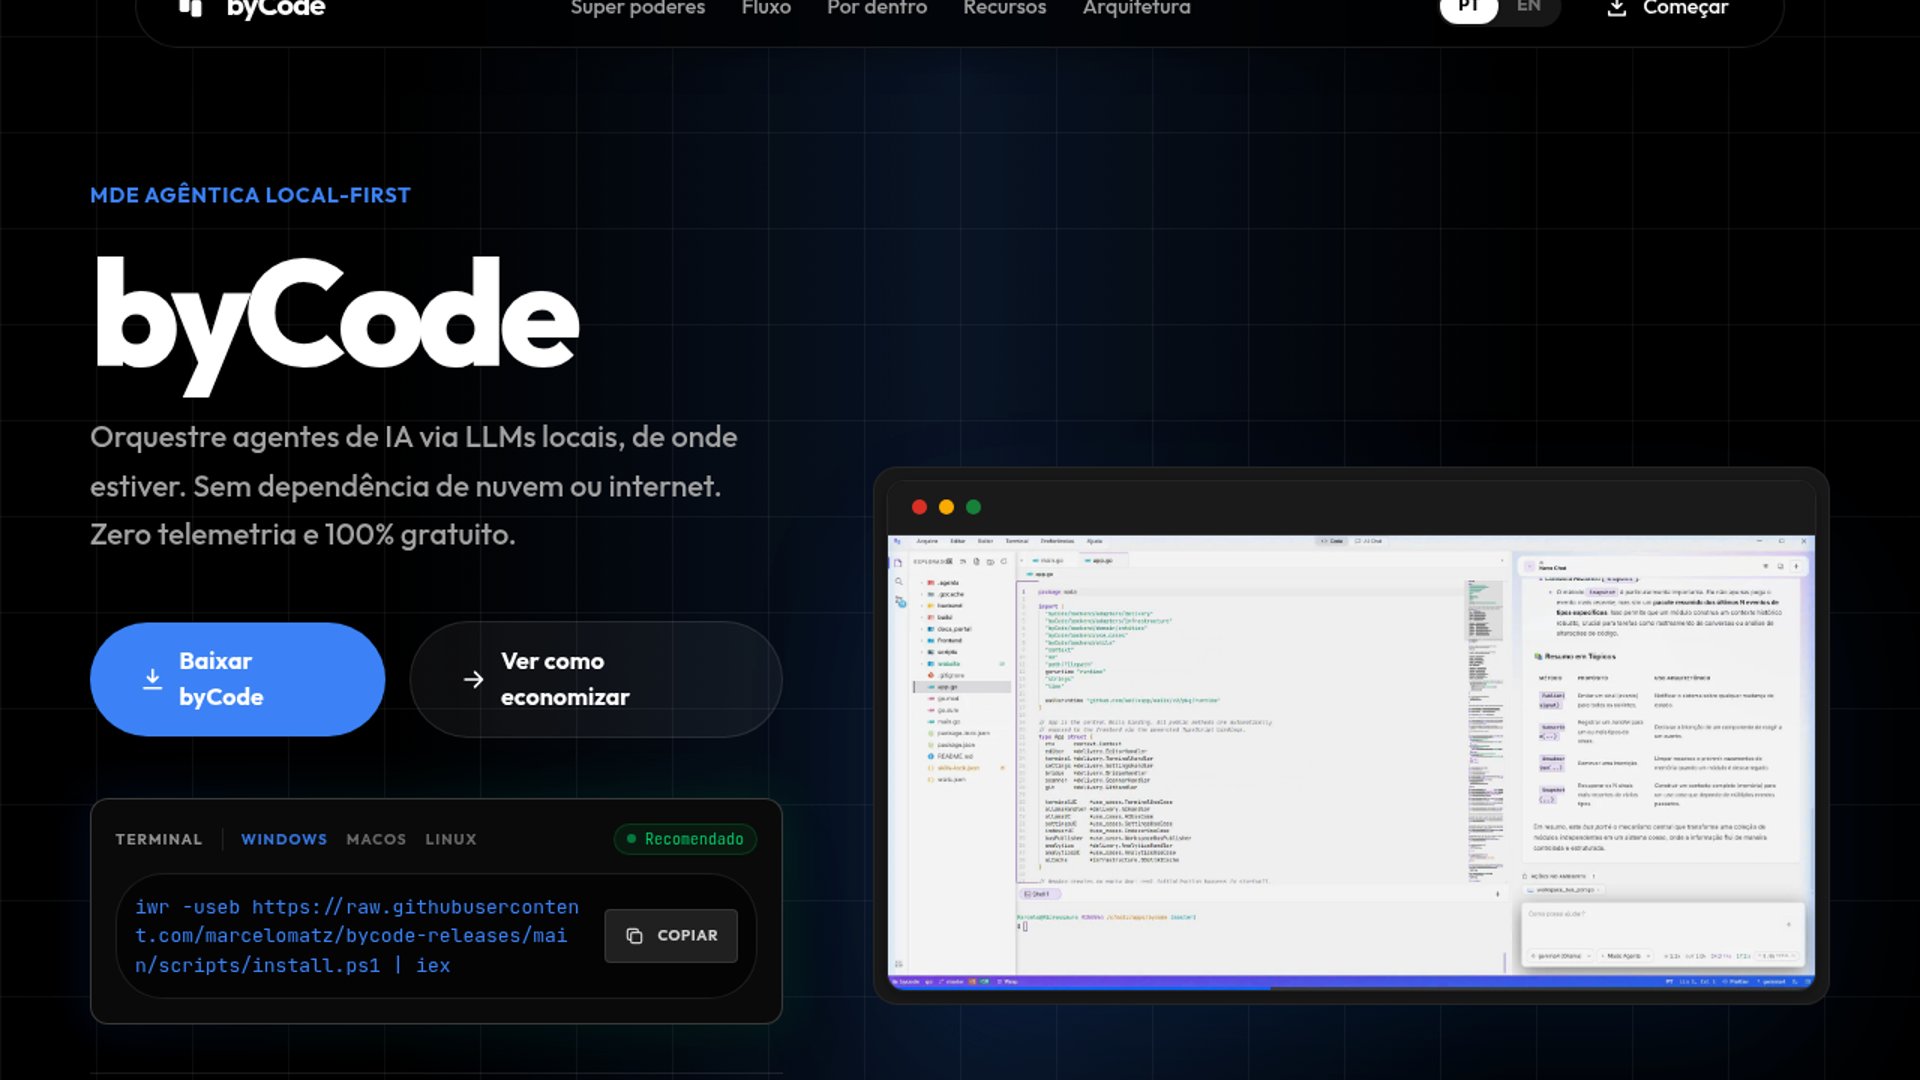Click the arrow icon in Ver como economizar
The image size is (1920, 1080).
(474, 680)
